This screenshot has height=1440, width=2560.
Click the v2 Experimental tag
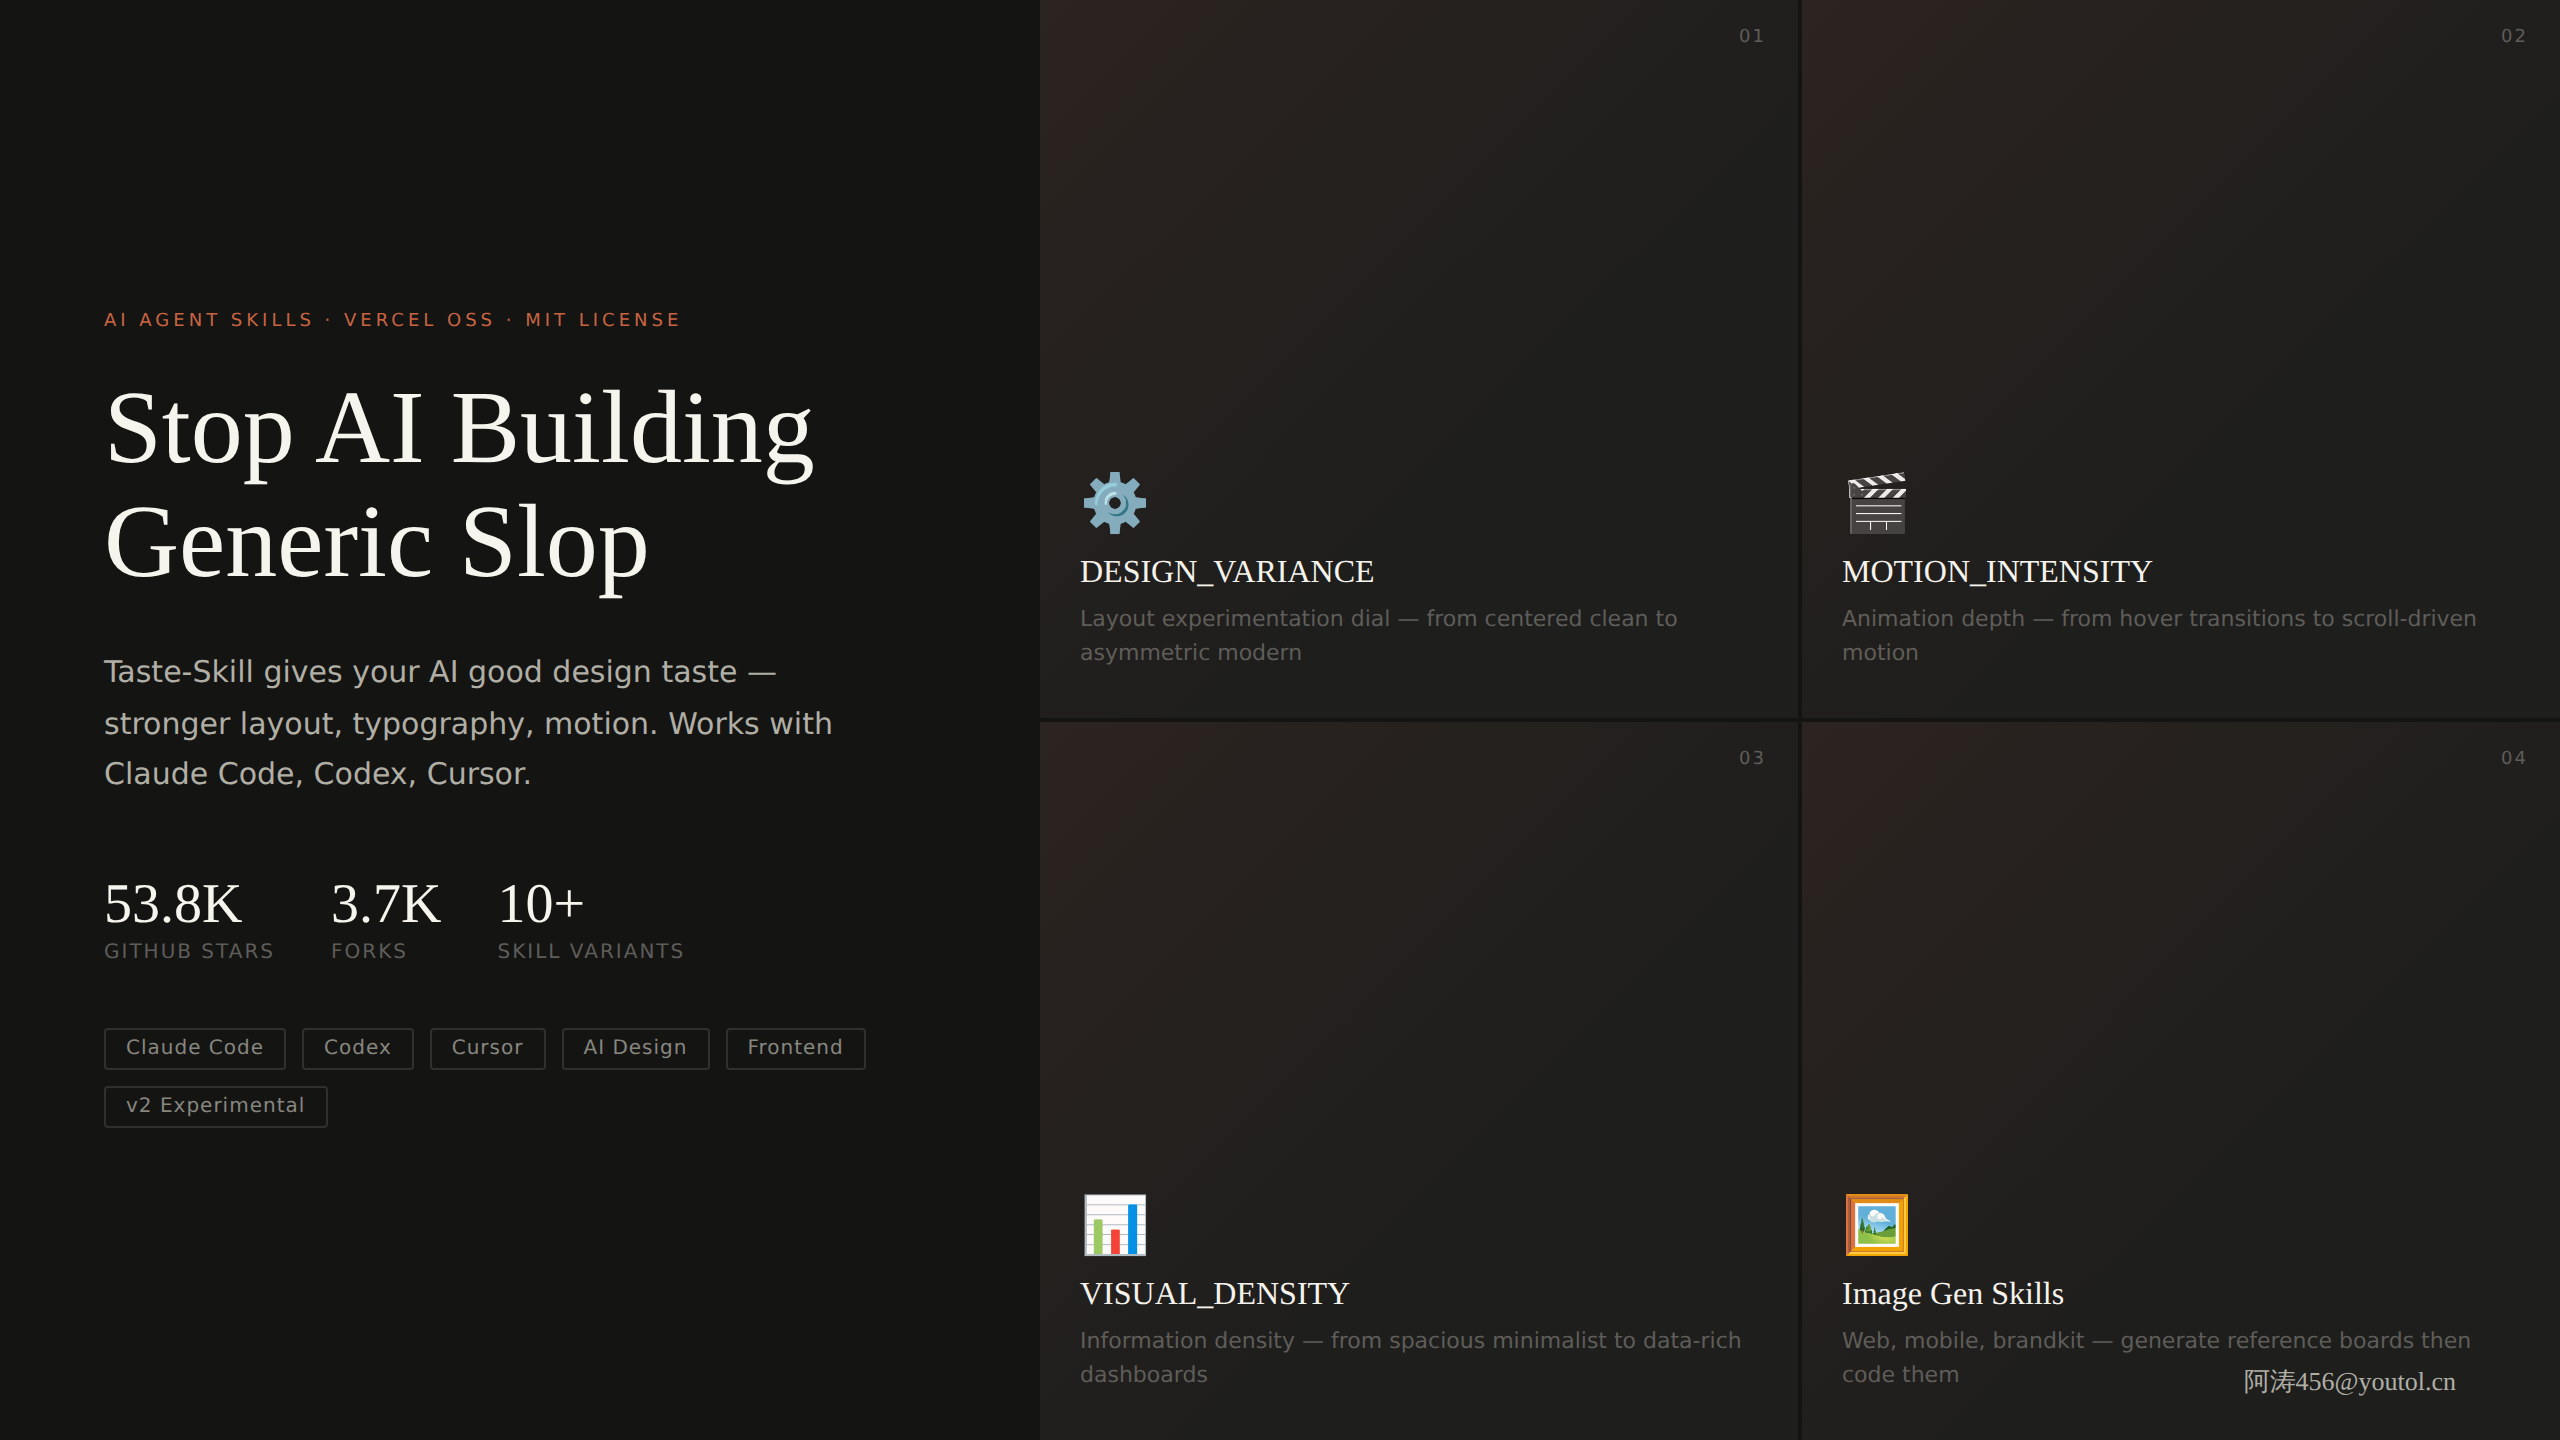(216, 1106)
